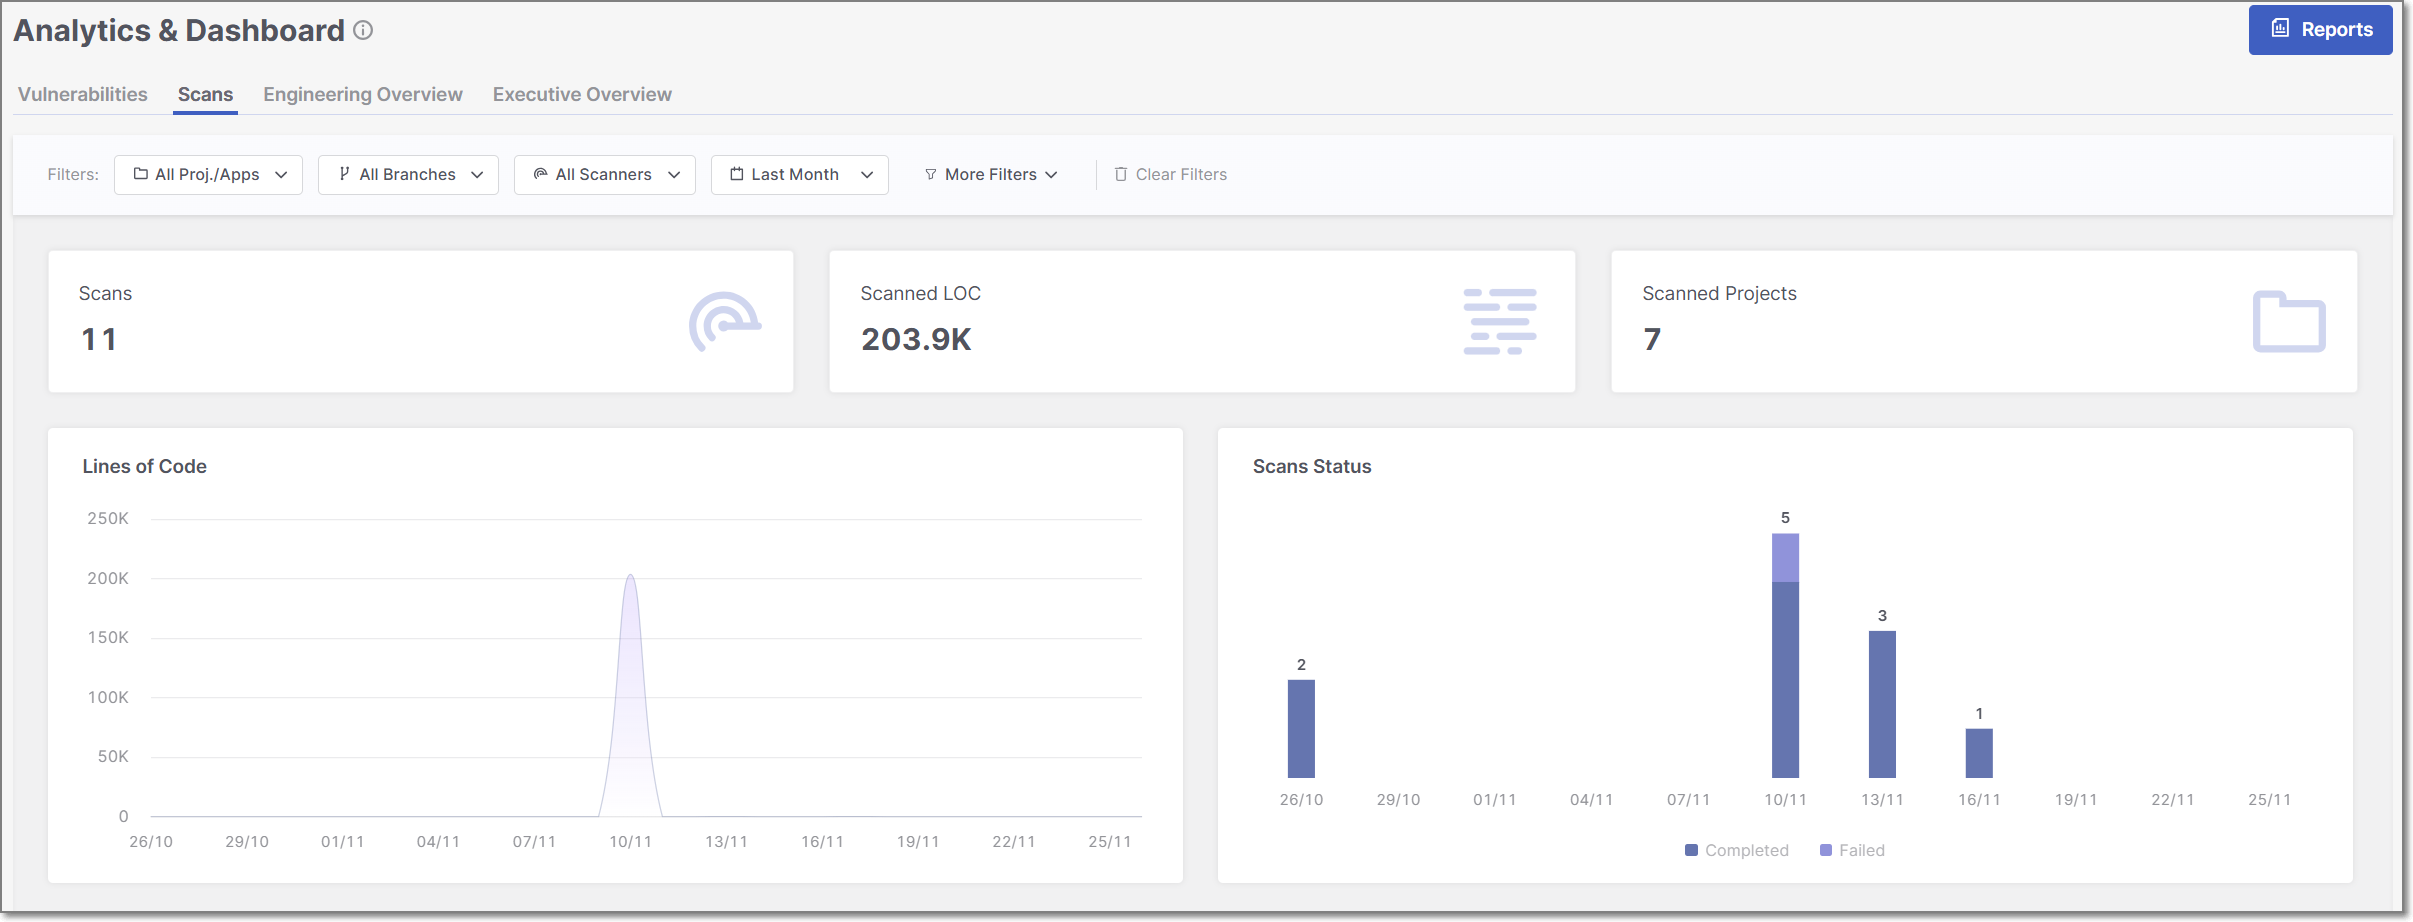Click the folder icon in Scanned Projects card
Viewport: 2413px width, 922px height.
pos(2288,321)
